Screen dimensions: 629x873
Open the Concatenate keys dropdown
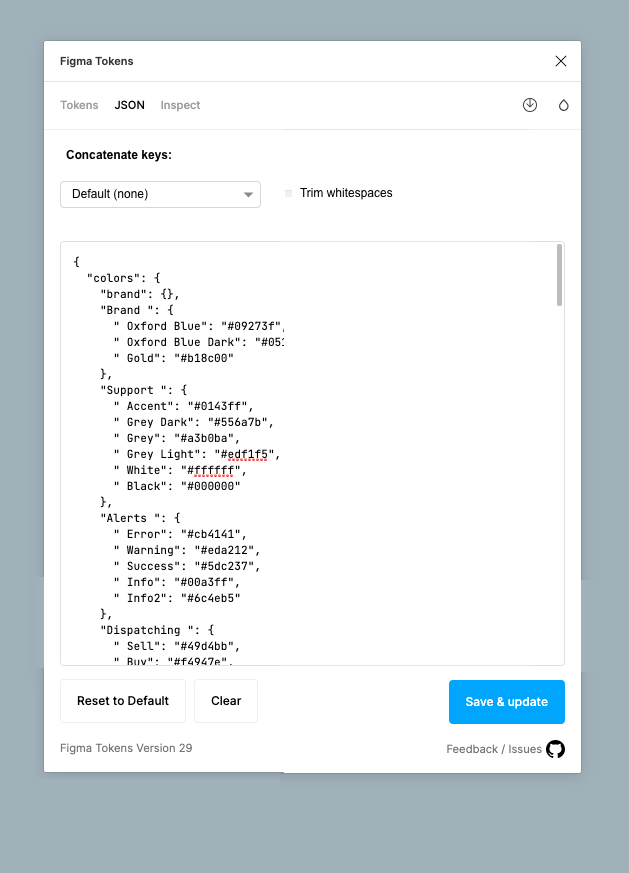pos(160,194)
